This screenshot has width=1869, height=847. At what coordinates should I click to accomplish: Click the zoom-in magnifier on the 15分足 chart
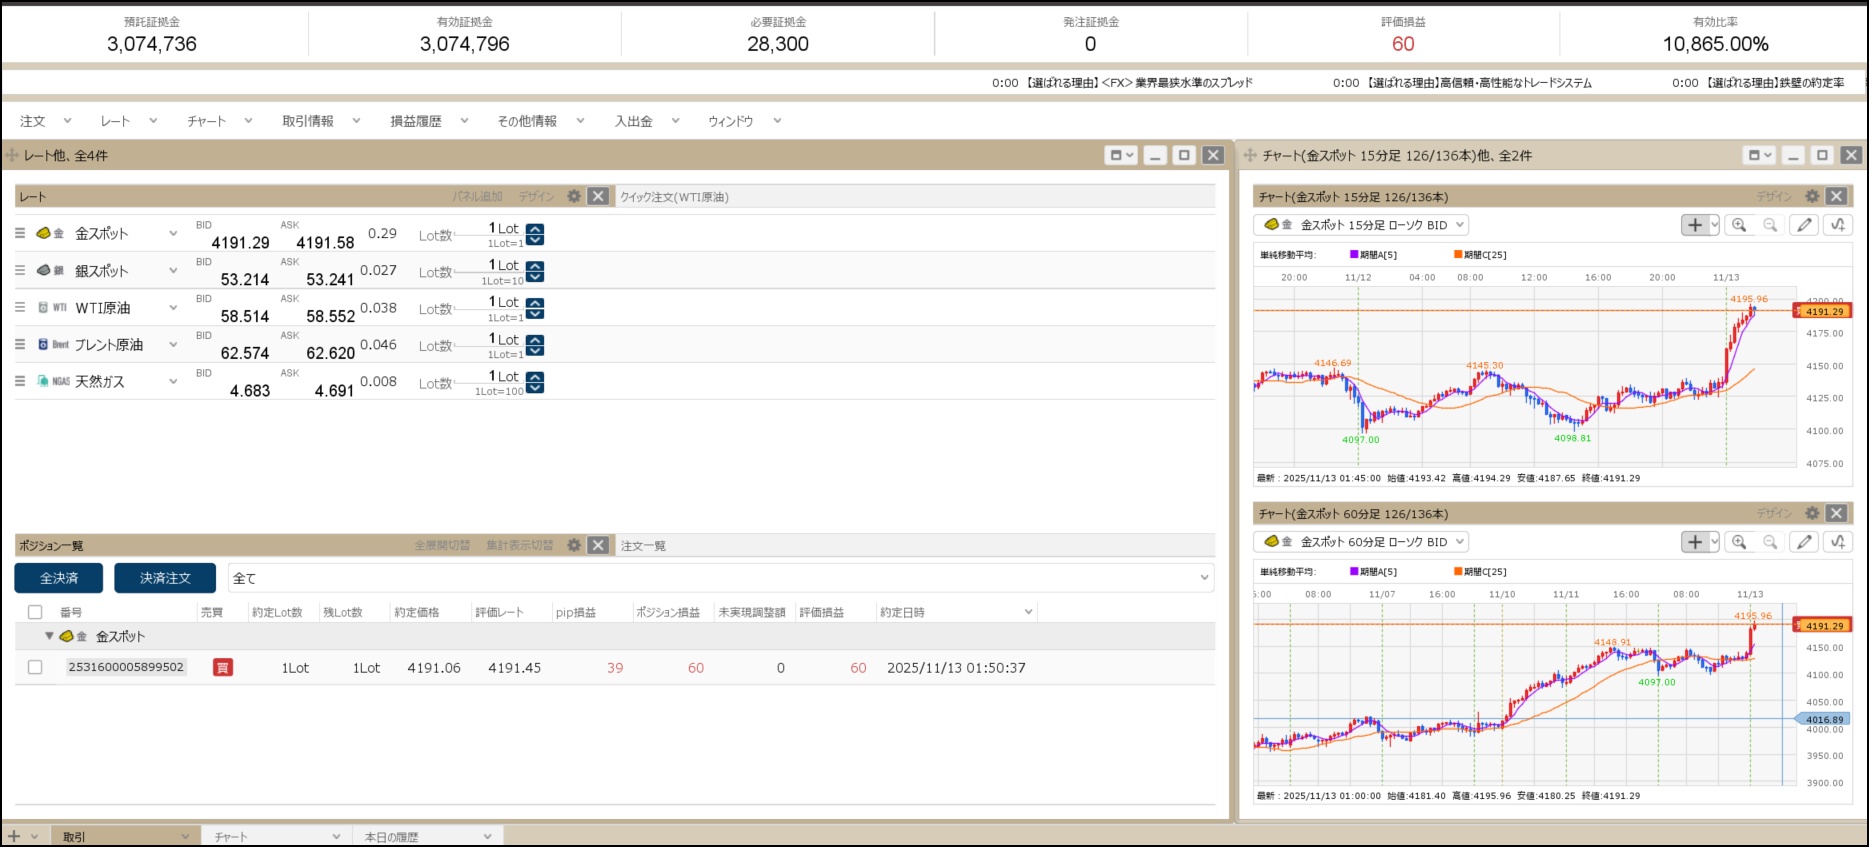pos(1739,225)
